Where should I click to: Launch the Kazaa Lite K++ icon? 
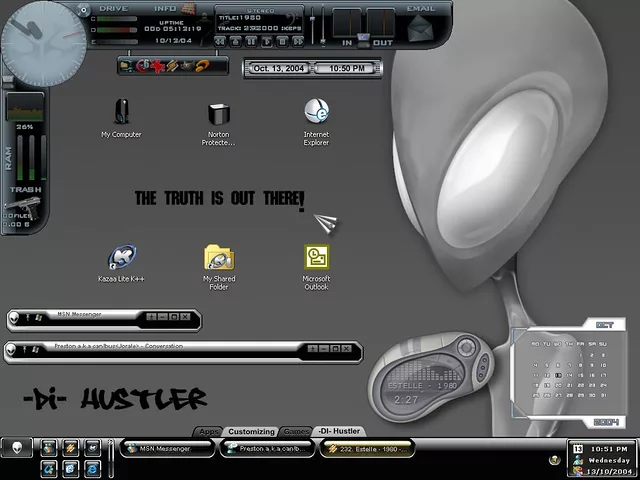click(121, 258)
